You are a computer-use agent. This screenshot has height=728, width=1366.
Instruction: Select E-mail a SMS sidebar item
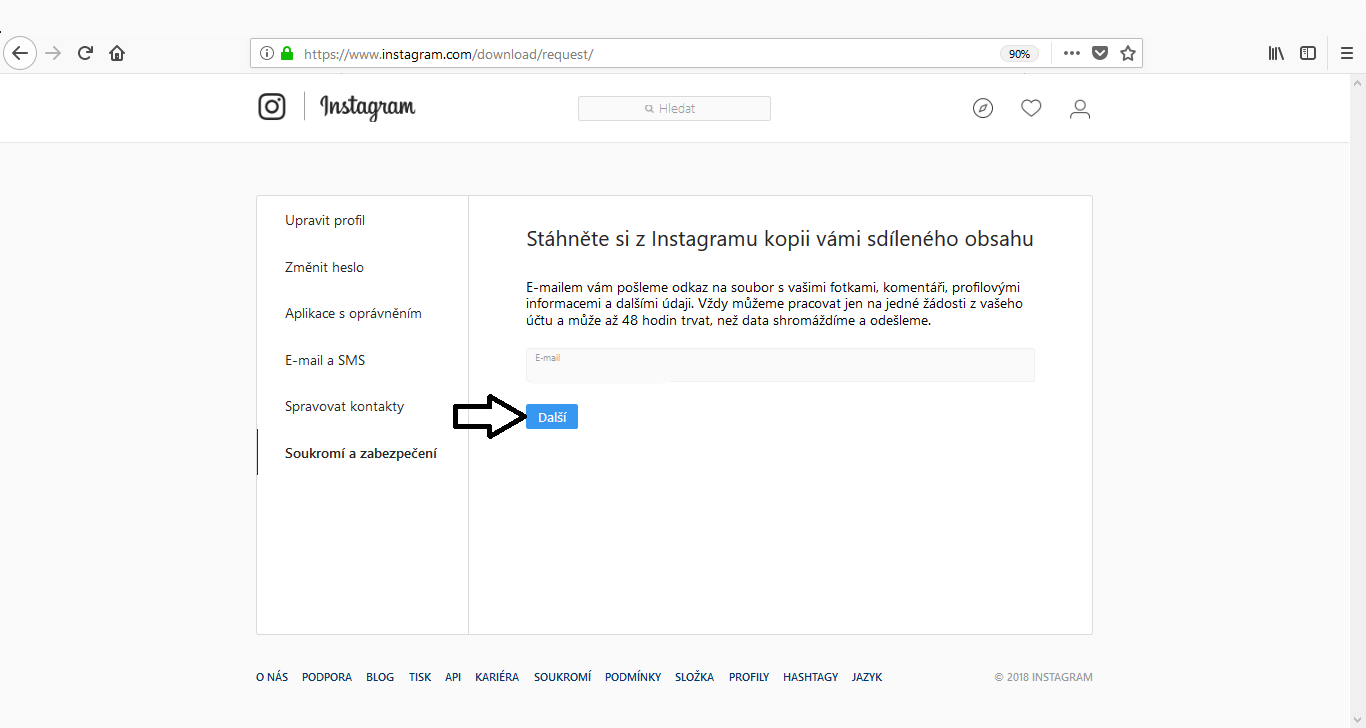point(325,360)
